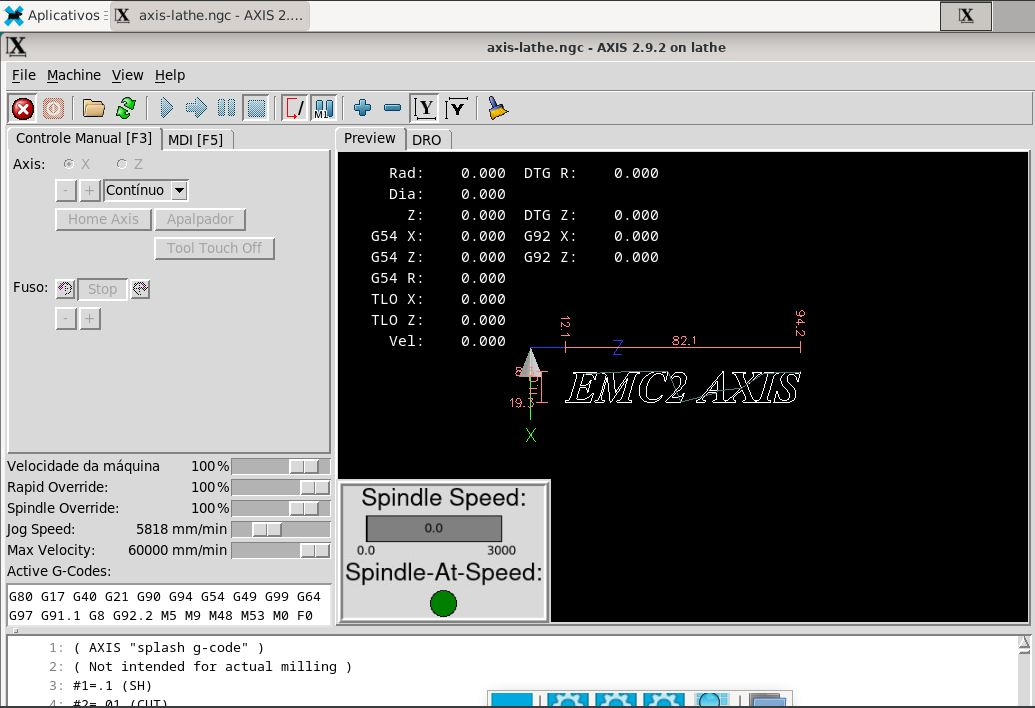This screenshot has height=708, width=1035.
Task: Adjust the Max Velocity slider
Action: coord(281,550)
